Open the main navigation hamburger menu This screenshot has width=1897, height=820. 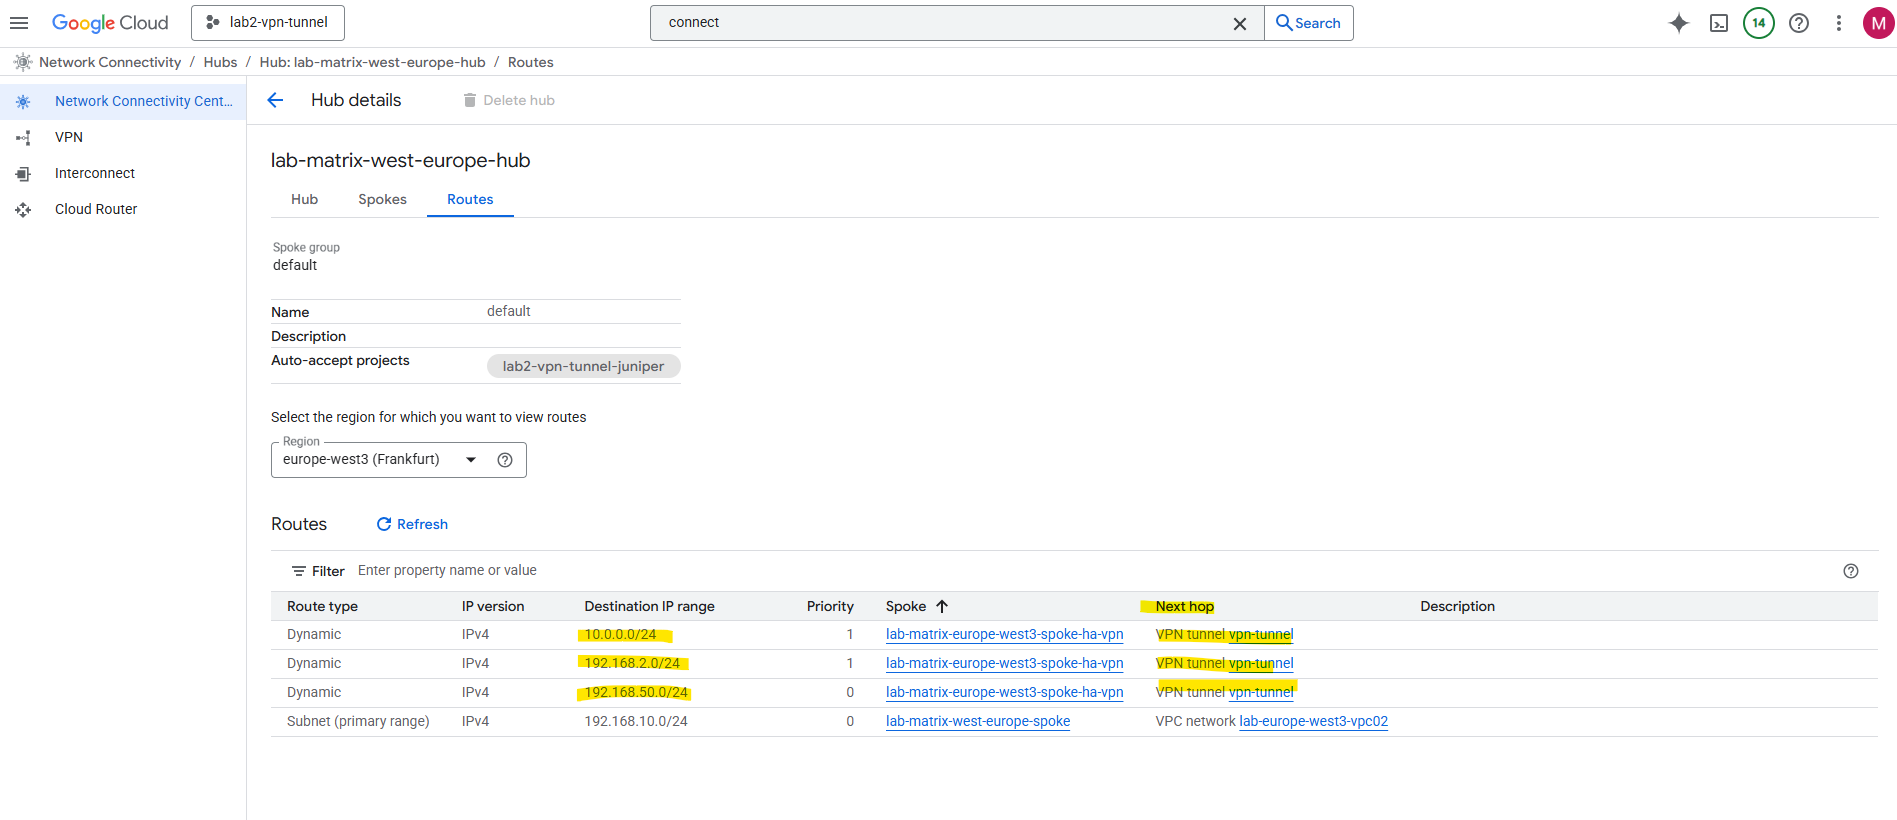pyautogui.click(x=19, y=23)
